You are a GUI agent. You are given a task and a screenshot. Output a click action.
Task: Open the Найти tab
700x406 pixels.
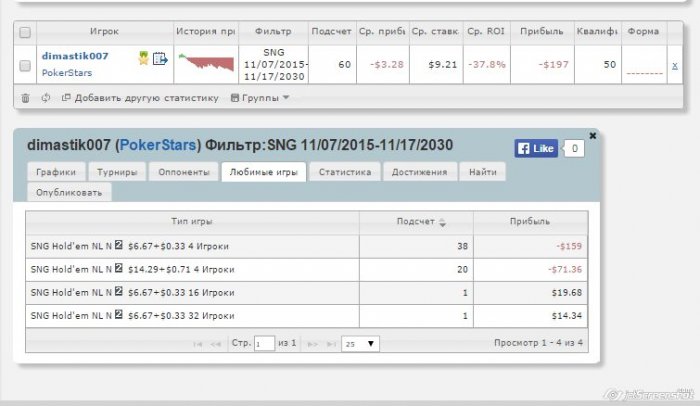(x=483, y=172)
